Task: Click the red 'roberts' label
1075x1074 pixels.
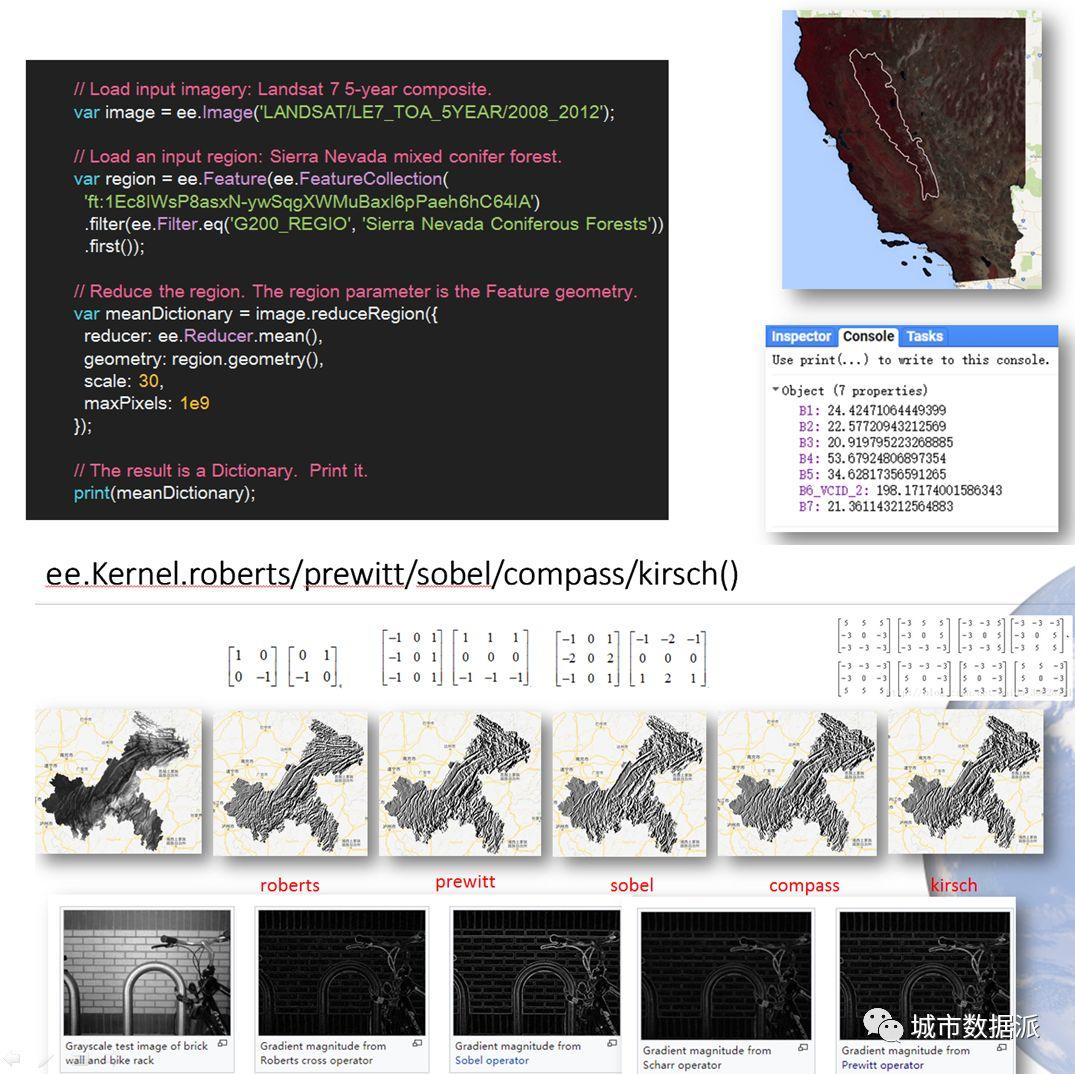Action: click(289, 885)
